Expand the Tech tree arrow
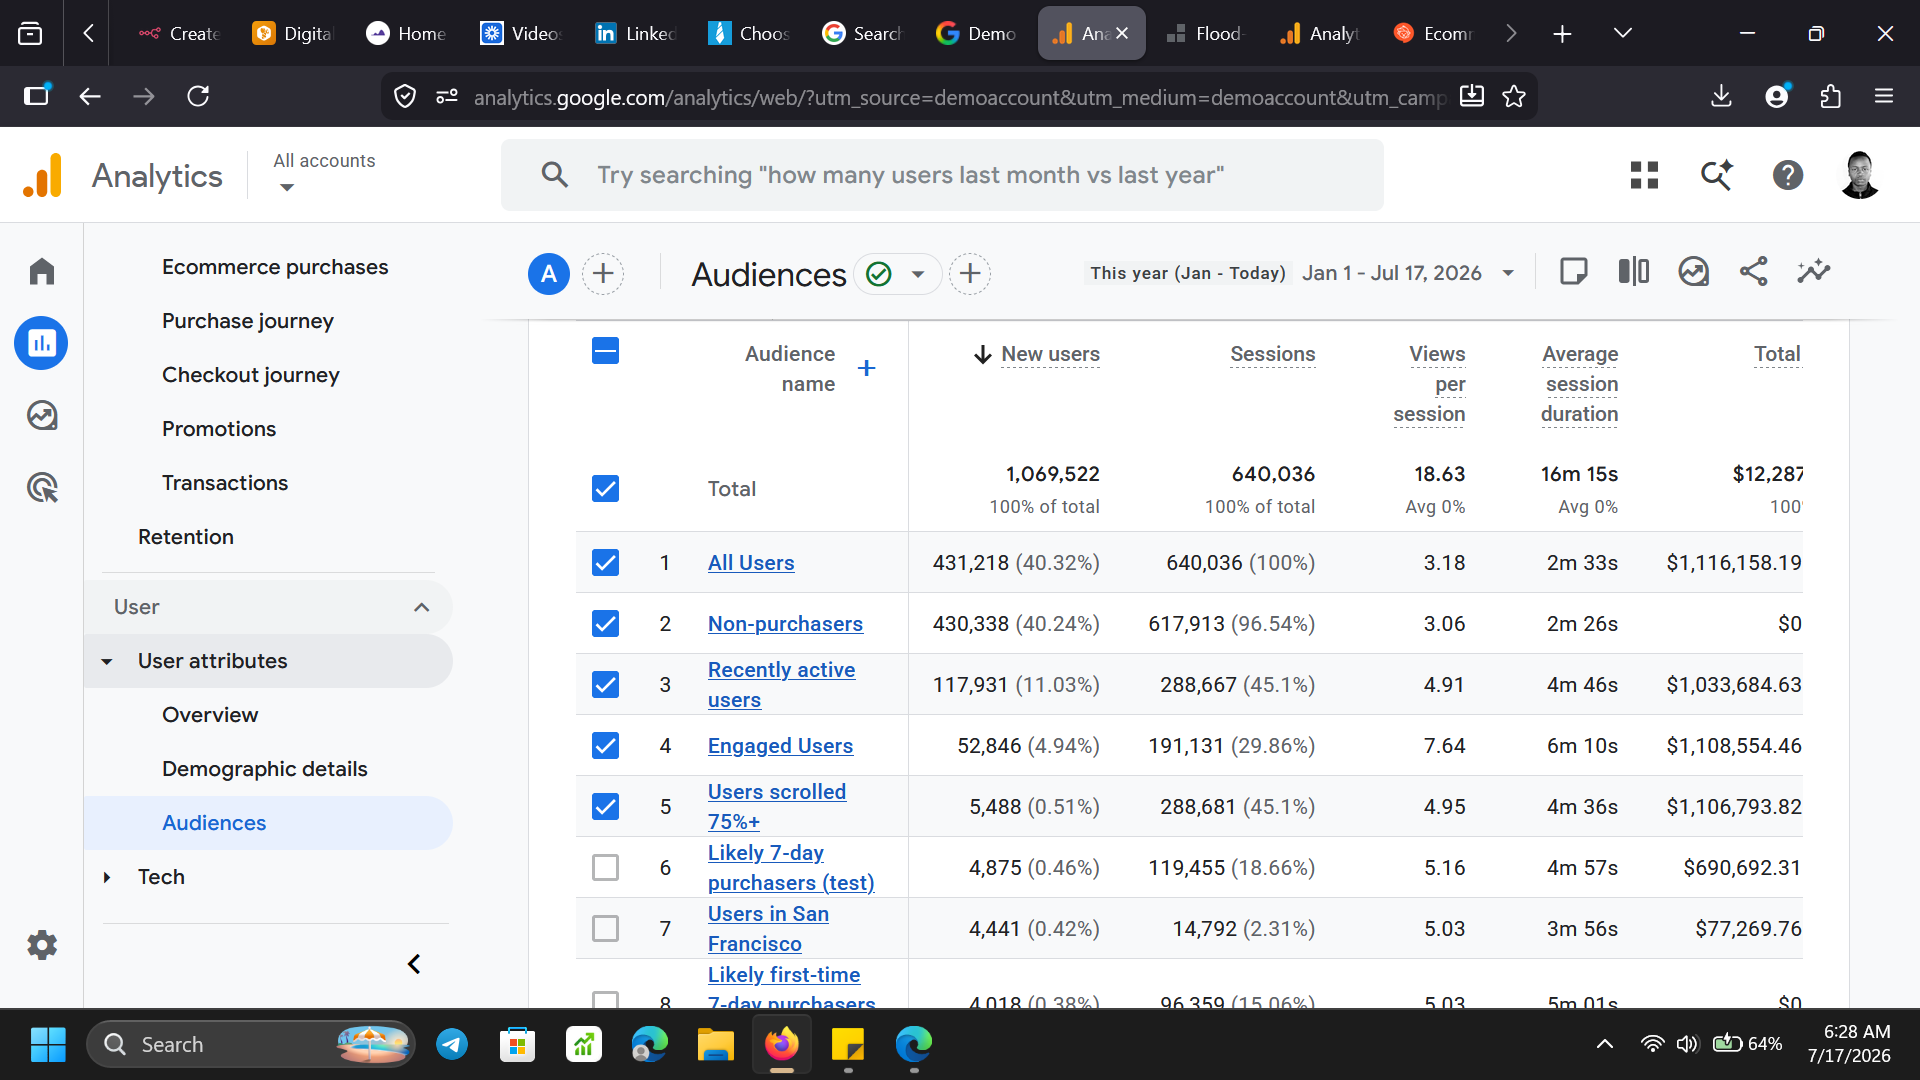 click(107, 877)
